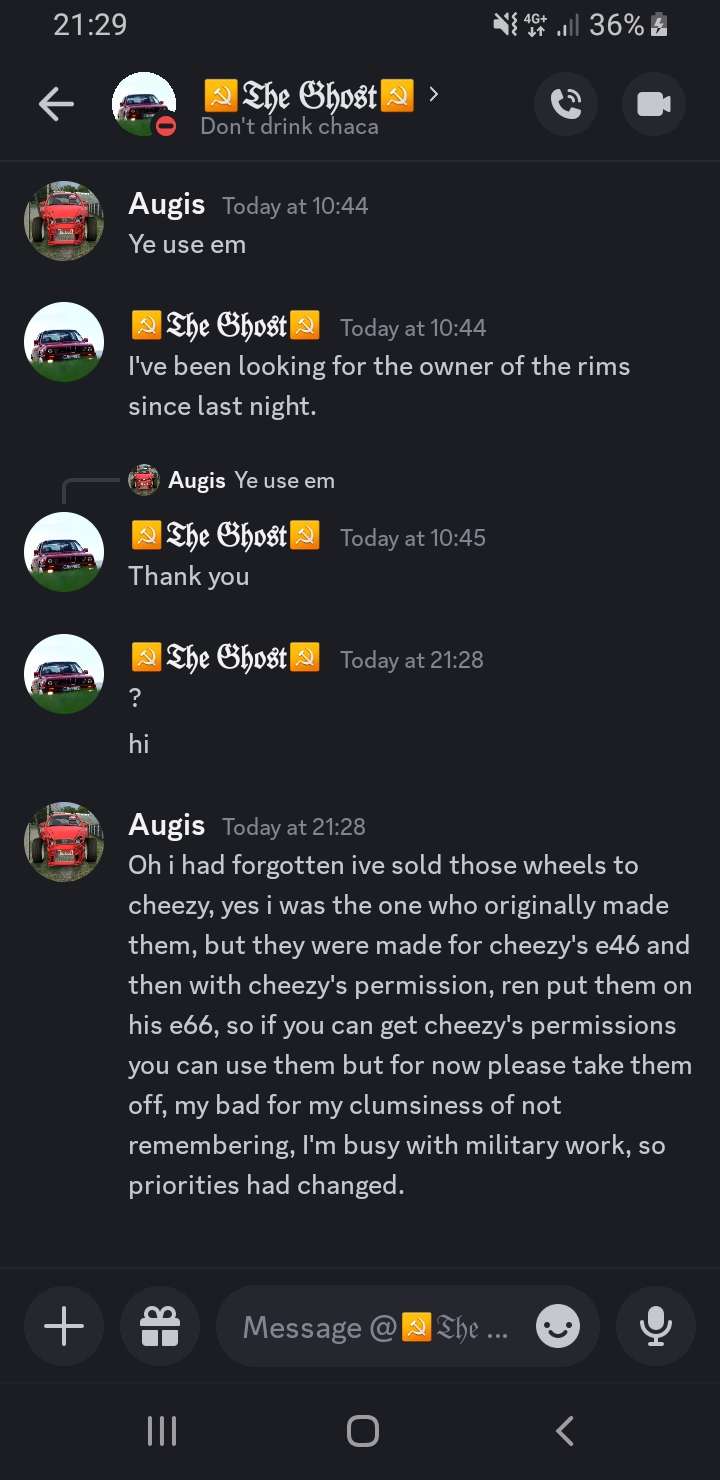Expand The Ghost profile chevron in header

click(x=433, y=95)
